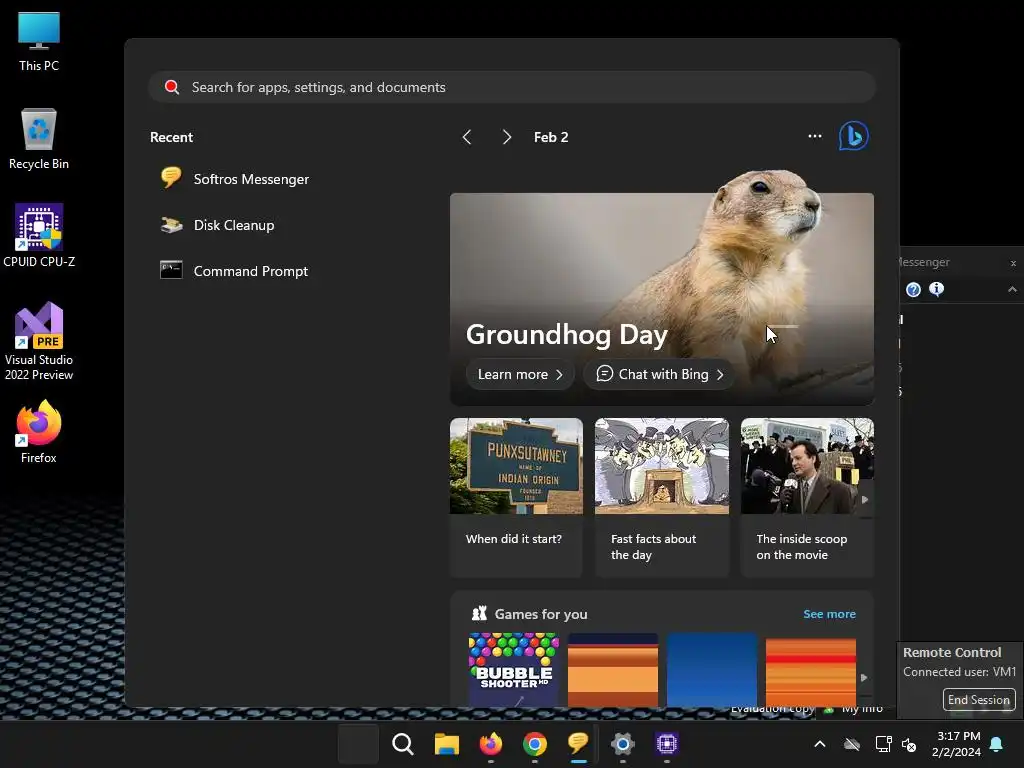Collapse Messenger toolbar chevron
This screenshot has height=768, width=1024.
click(1012, 289)
